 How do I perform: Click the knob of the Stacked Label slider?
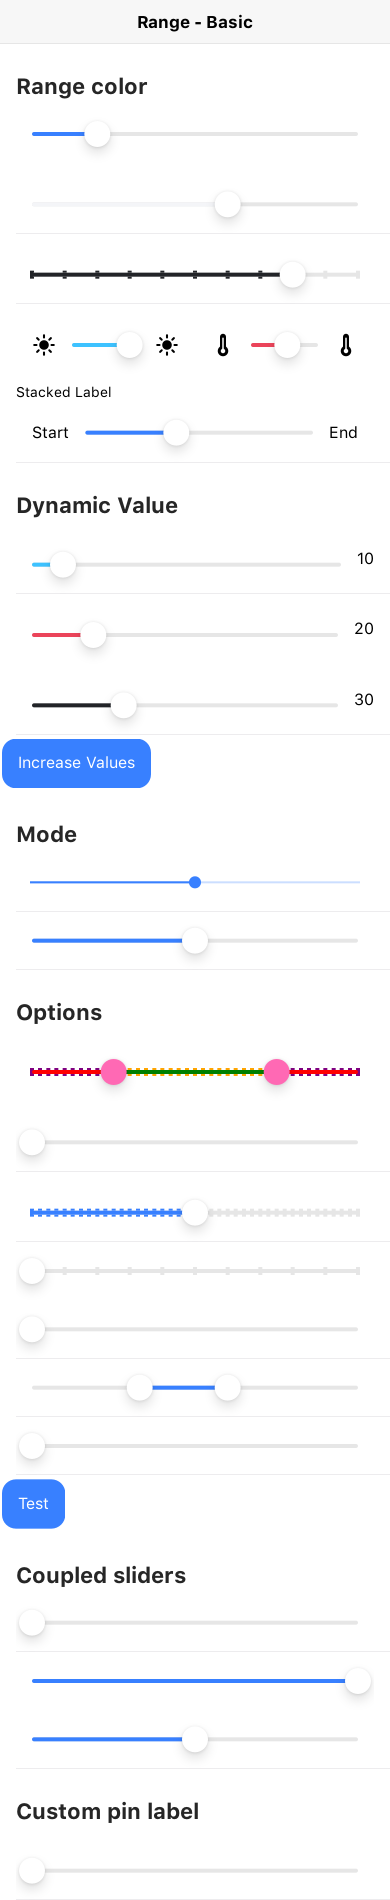point(176,433)
